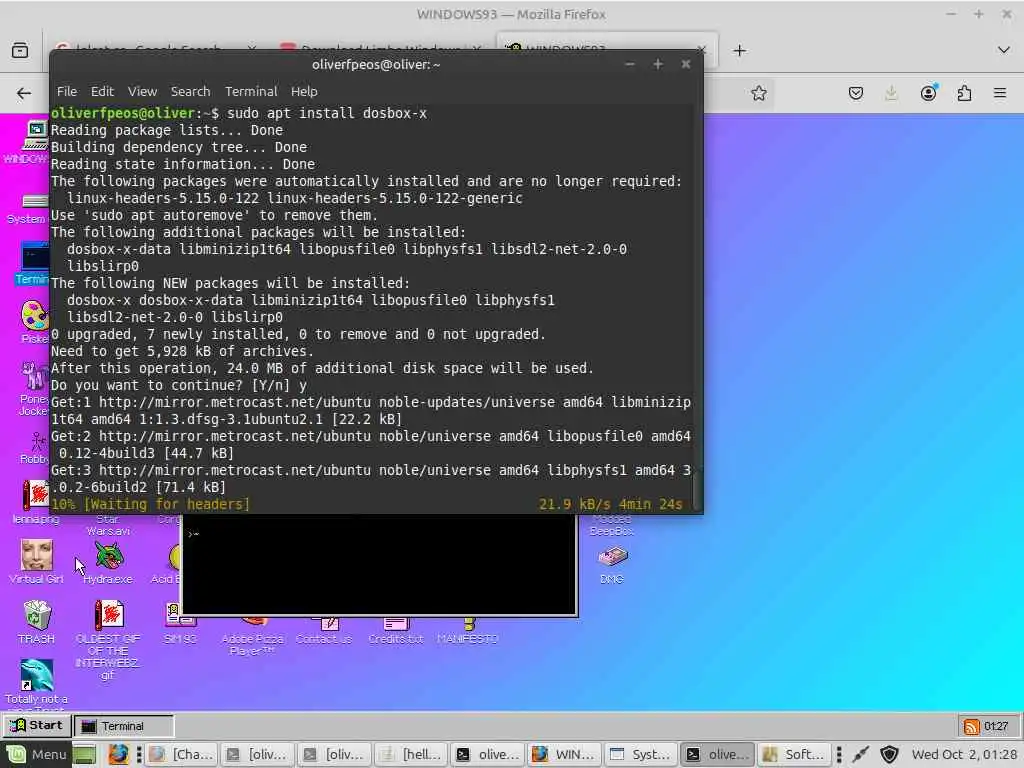
Task: Click the '21.9 kB/s 4min 24s' download speed
Action: [610, 504]
